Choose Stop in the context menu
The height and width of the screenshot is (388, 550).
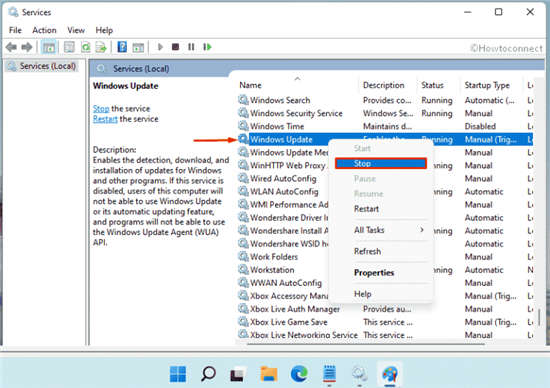[381, 163]
